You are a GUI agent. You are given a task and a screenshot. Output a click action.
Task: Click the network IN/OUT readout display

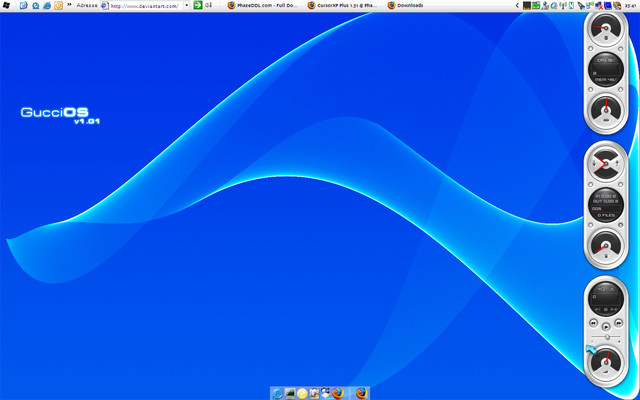pos(606,205)
